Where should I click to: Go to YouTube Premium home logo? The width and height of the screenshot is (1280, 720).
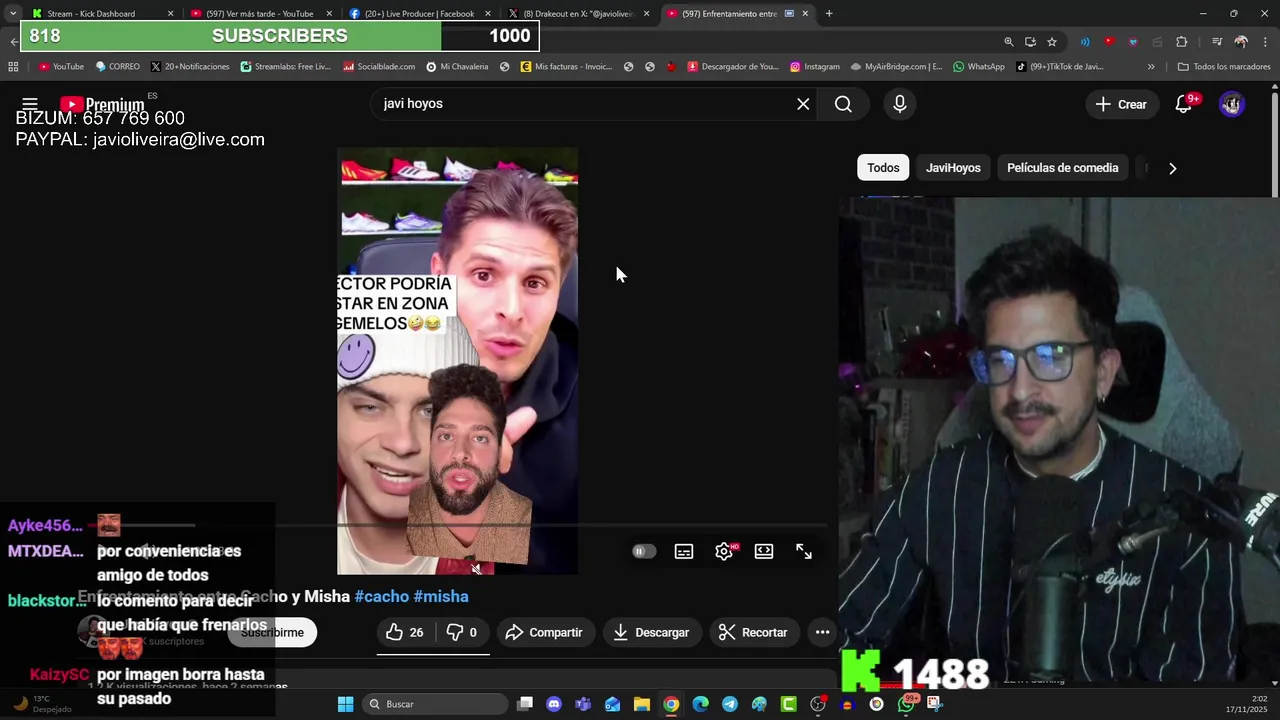(102, 105)
